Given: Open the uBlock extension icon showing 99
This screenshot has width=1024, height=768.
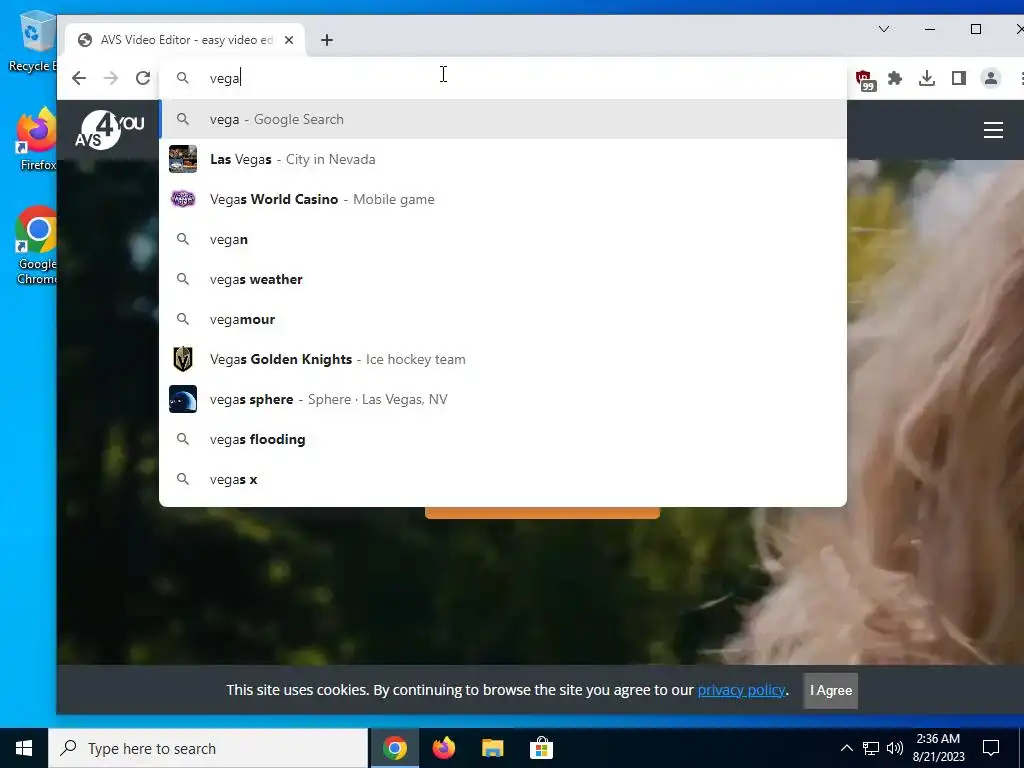Looking at the screenshot, I should pyautogui.click(x=865, y=80).
